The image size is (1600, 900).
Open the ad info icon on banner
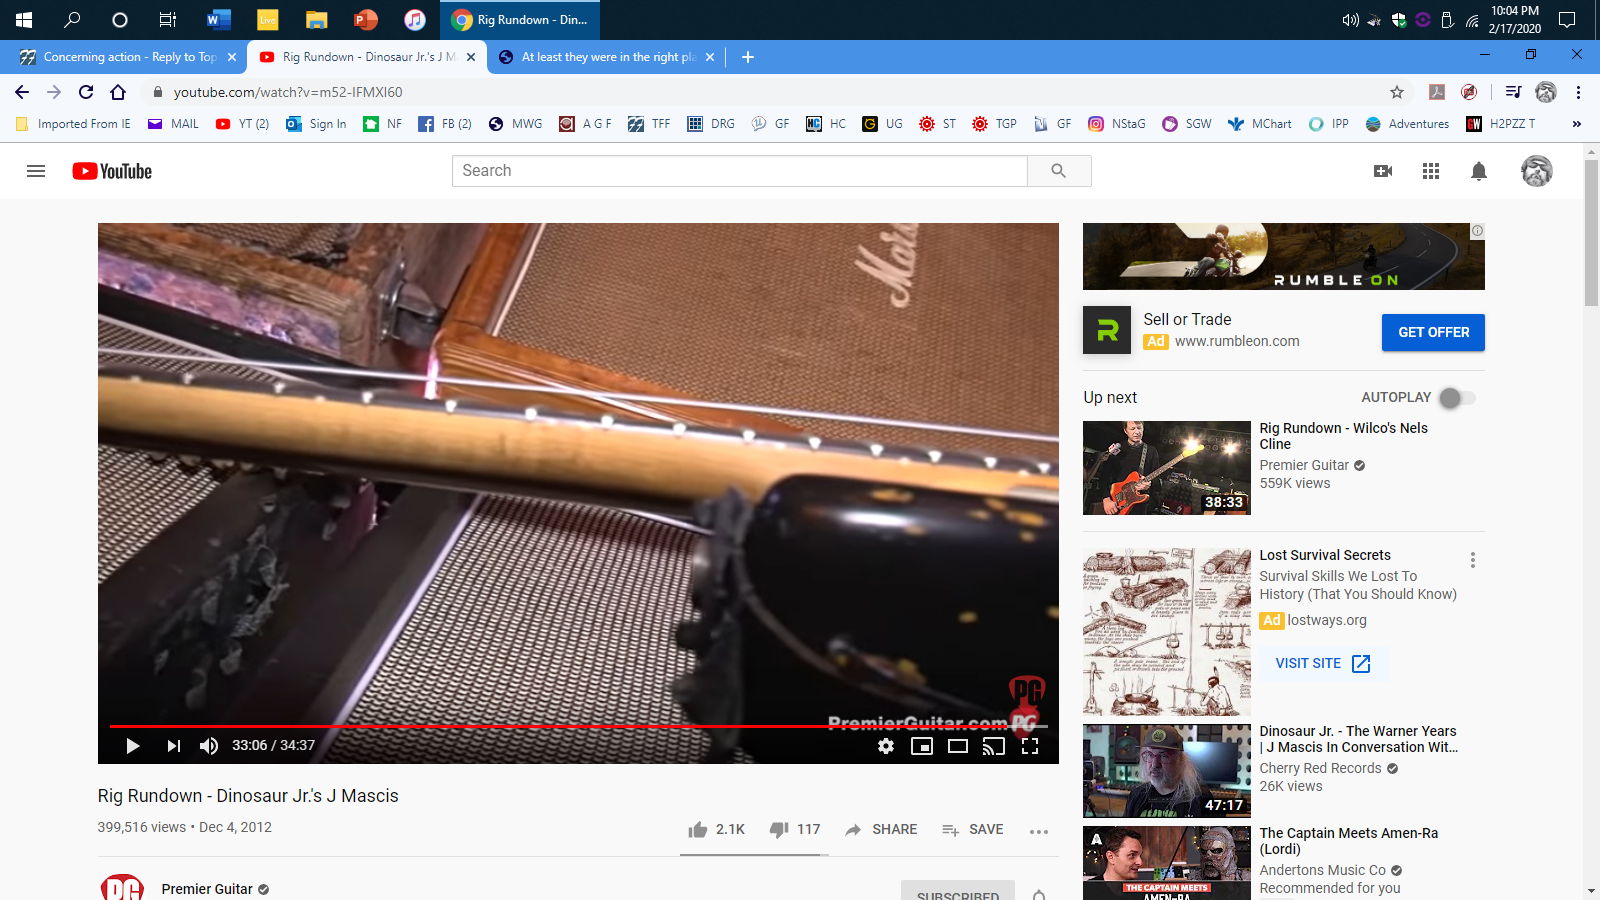tap(1477, 231)
